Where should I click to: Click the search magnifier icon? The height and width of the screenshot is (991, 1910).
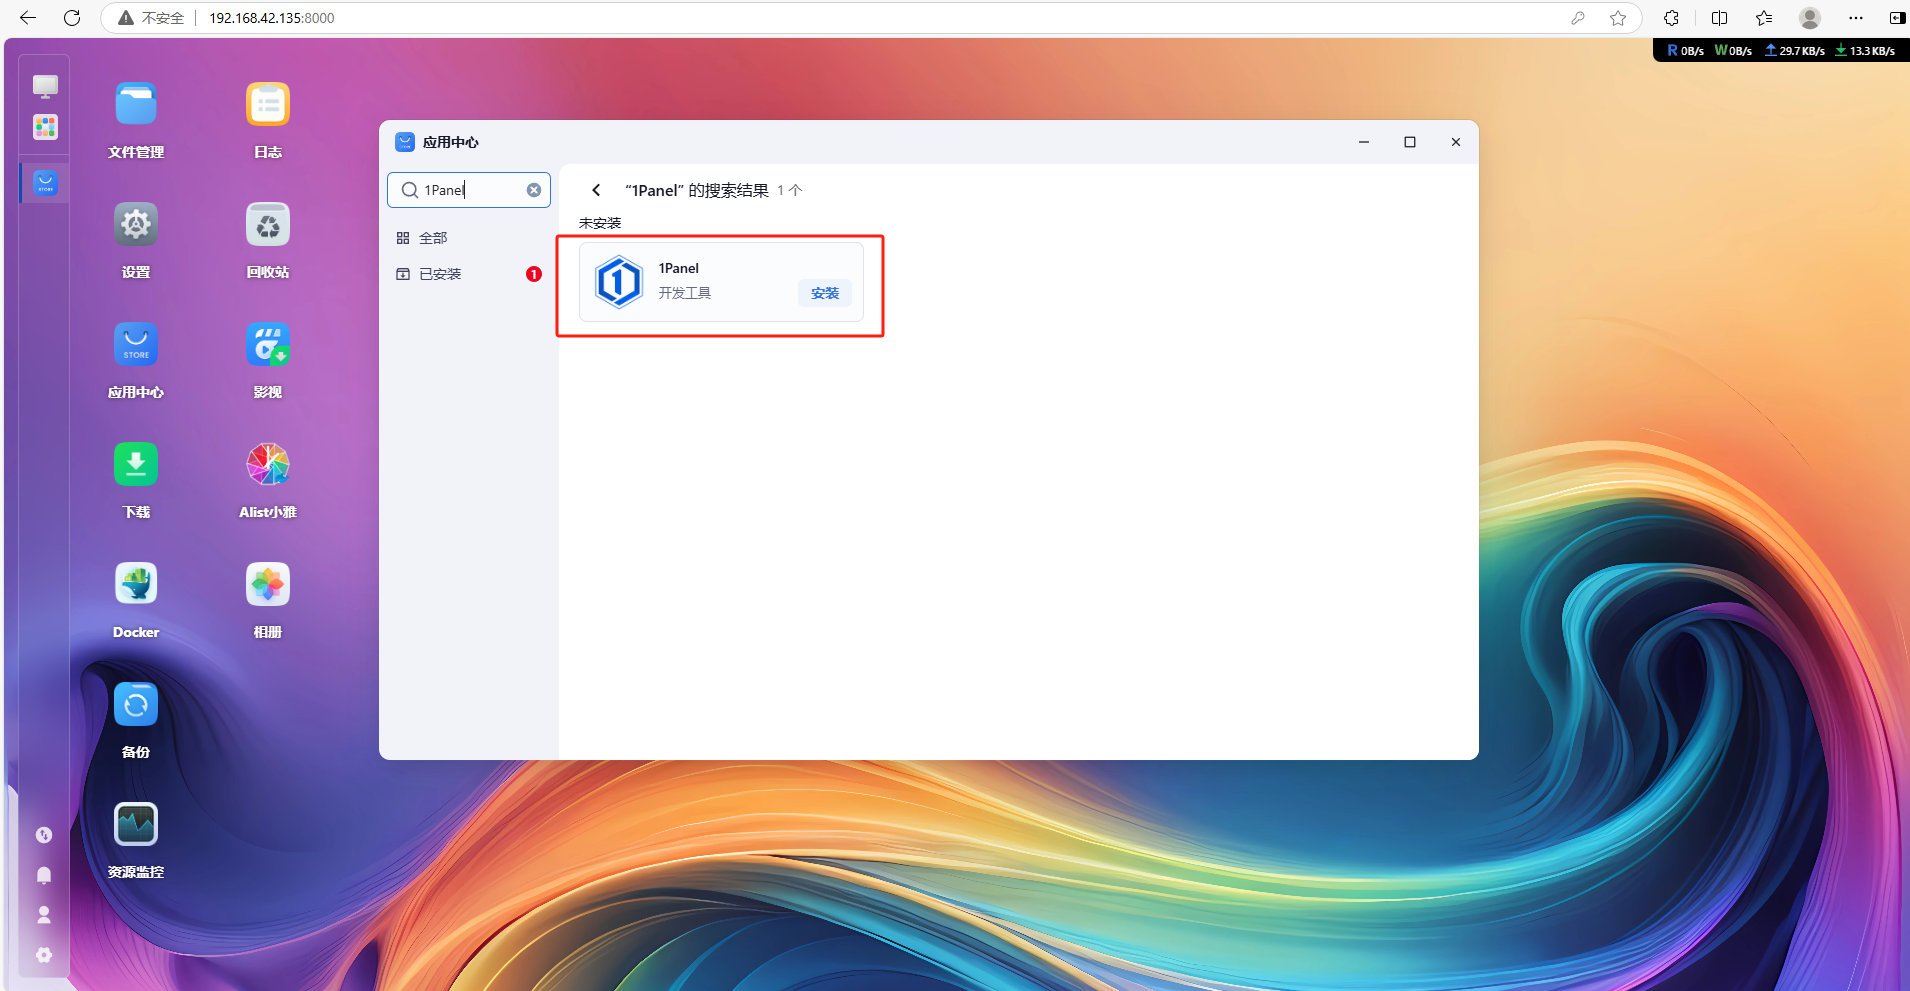pos(410,190)
